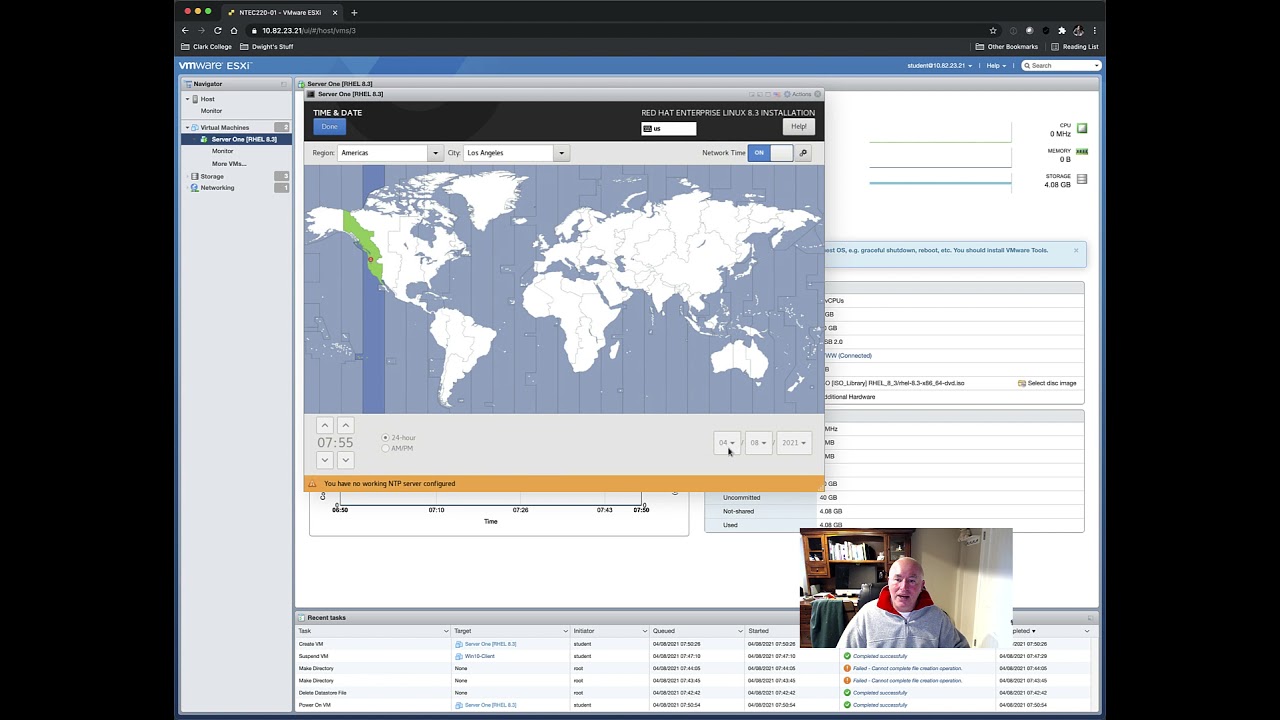This screenshot has width=1280, height=720.
Task: Decrease hours with the down arrow
Action: tap(324, 460)
